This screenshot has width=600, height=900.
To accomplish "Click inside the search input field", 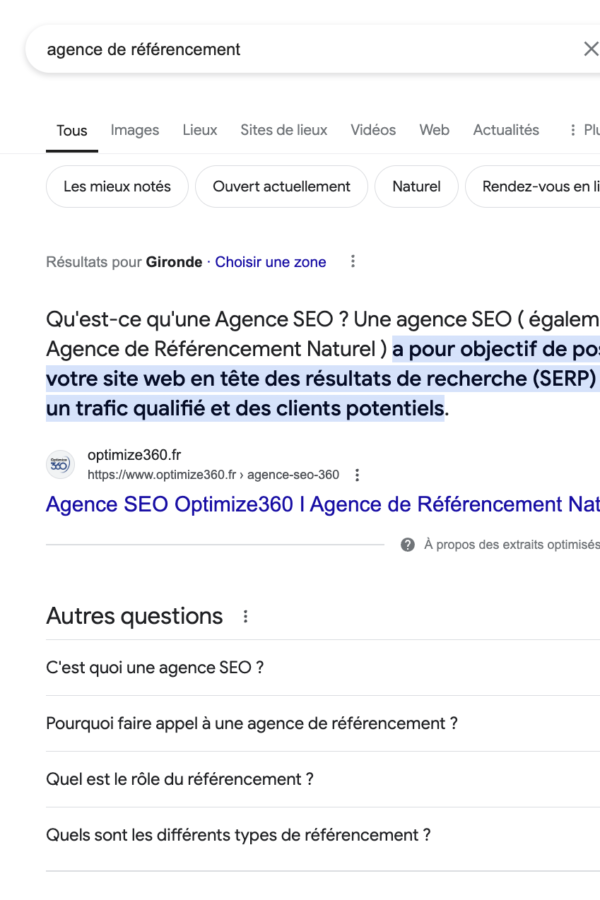I will click(300, 49).
